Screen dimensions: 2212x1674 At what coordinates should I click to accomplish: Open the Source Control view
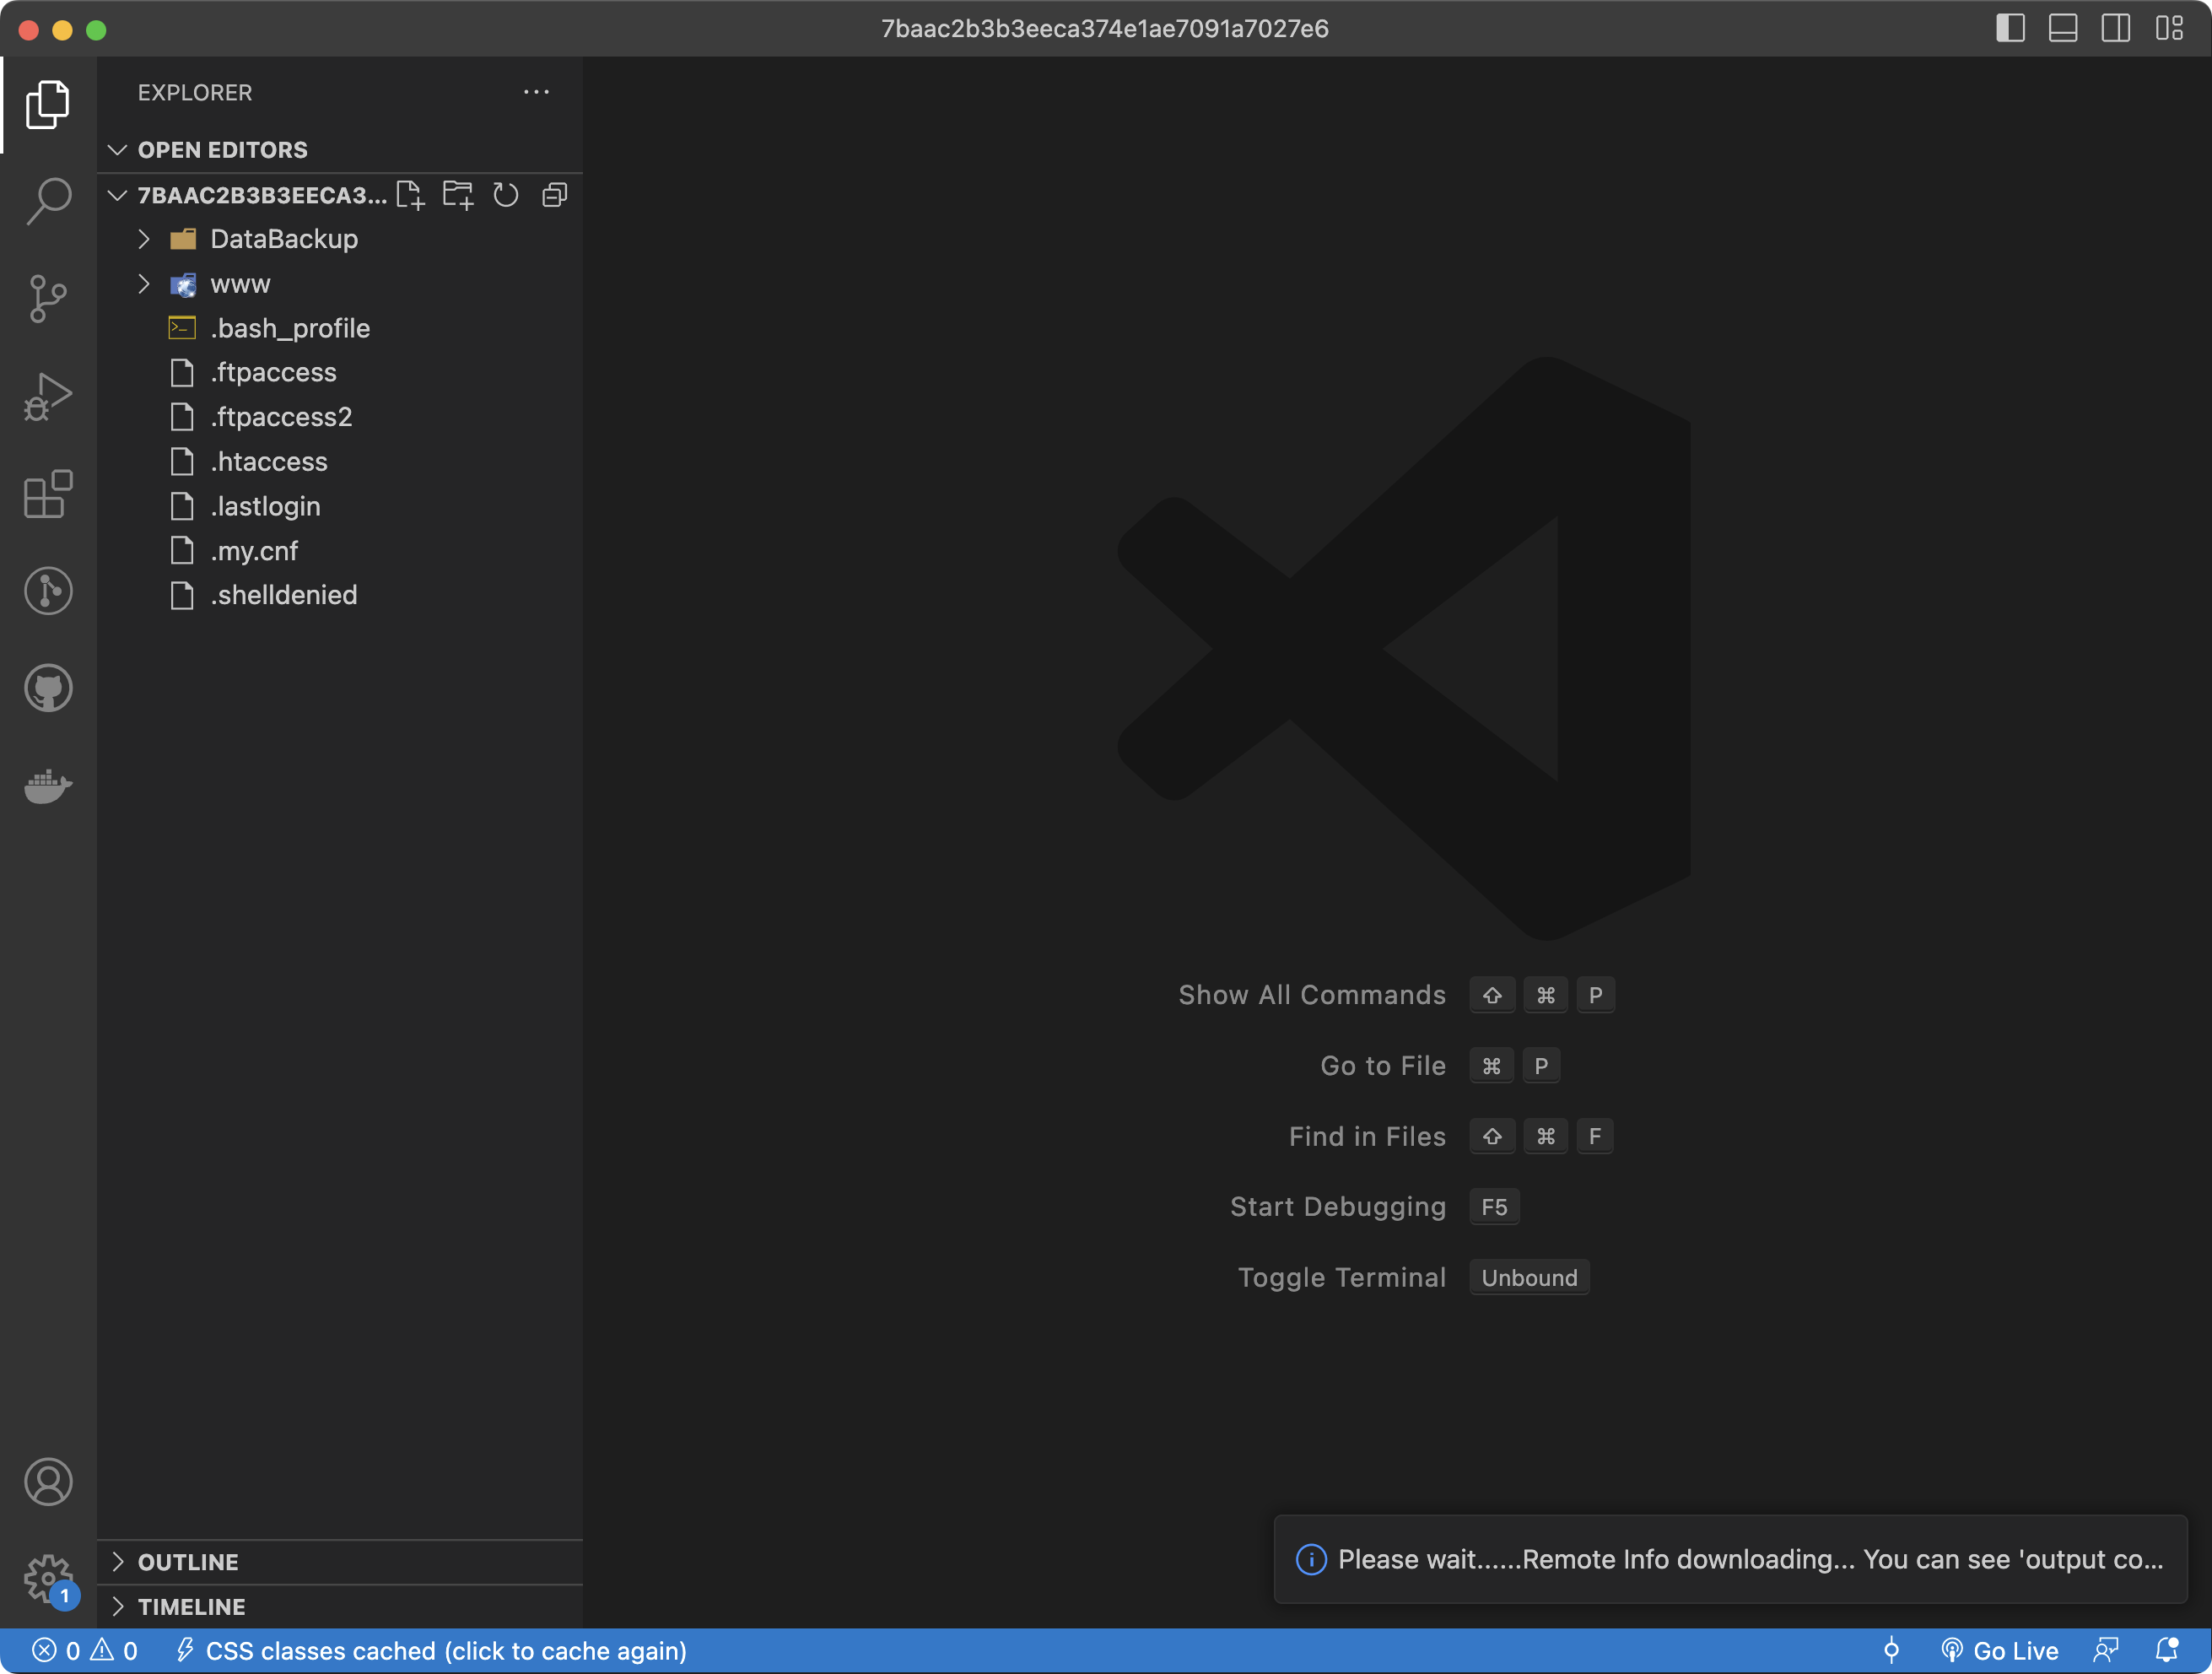[x=48, y=298]
